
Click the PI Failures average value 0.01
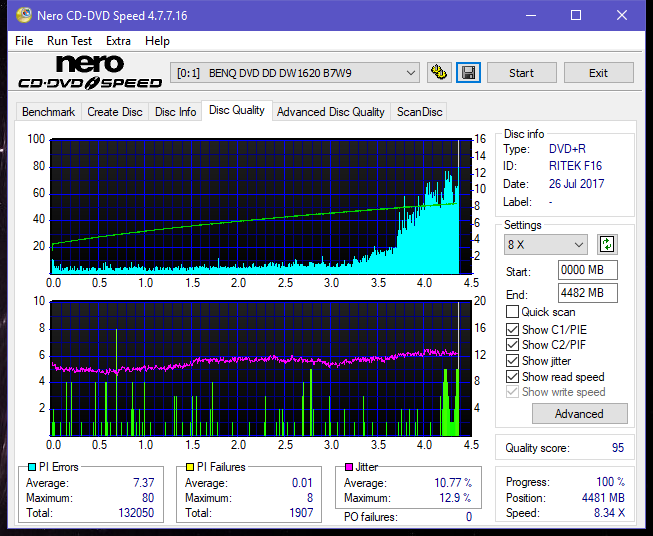[x=302, y=483]
